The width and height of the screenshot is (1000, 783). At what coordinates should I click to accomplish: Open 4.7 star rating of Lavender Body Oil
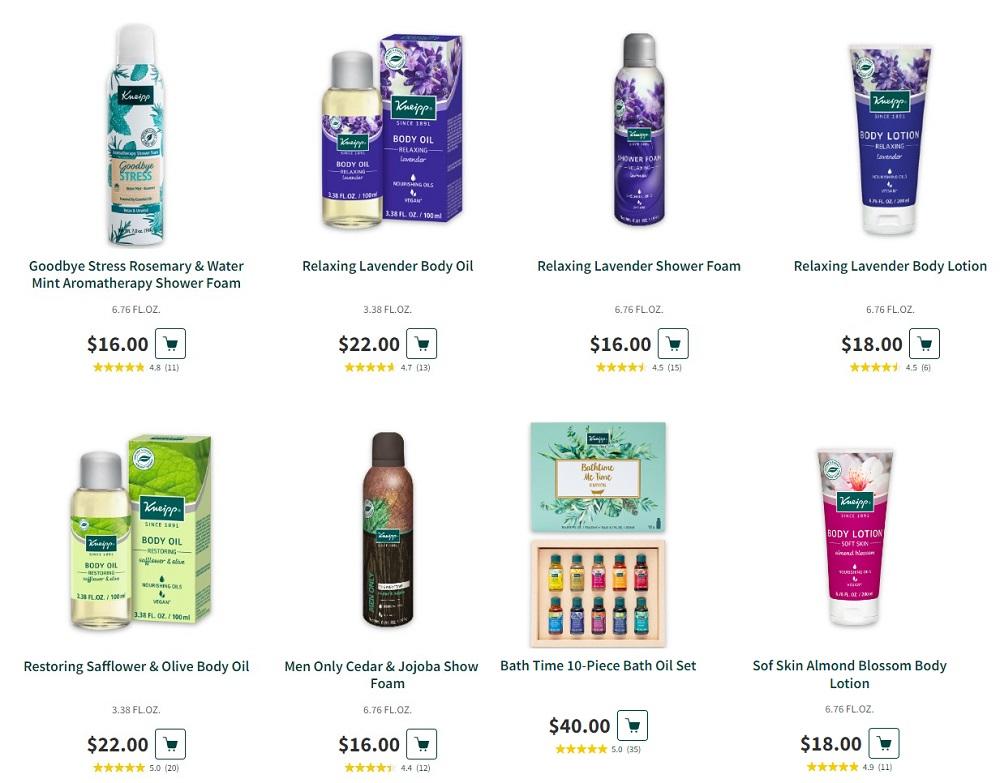click(x=388, y=367)
